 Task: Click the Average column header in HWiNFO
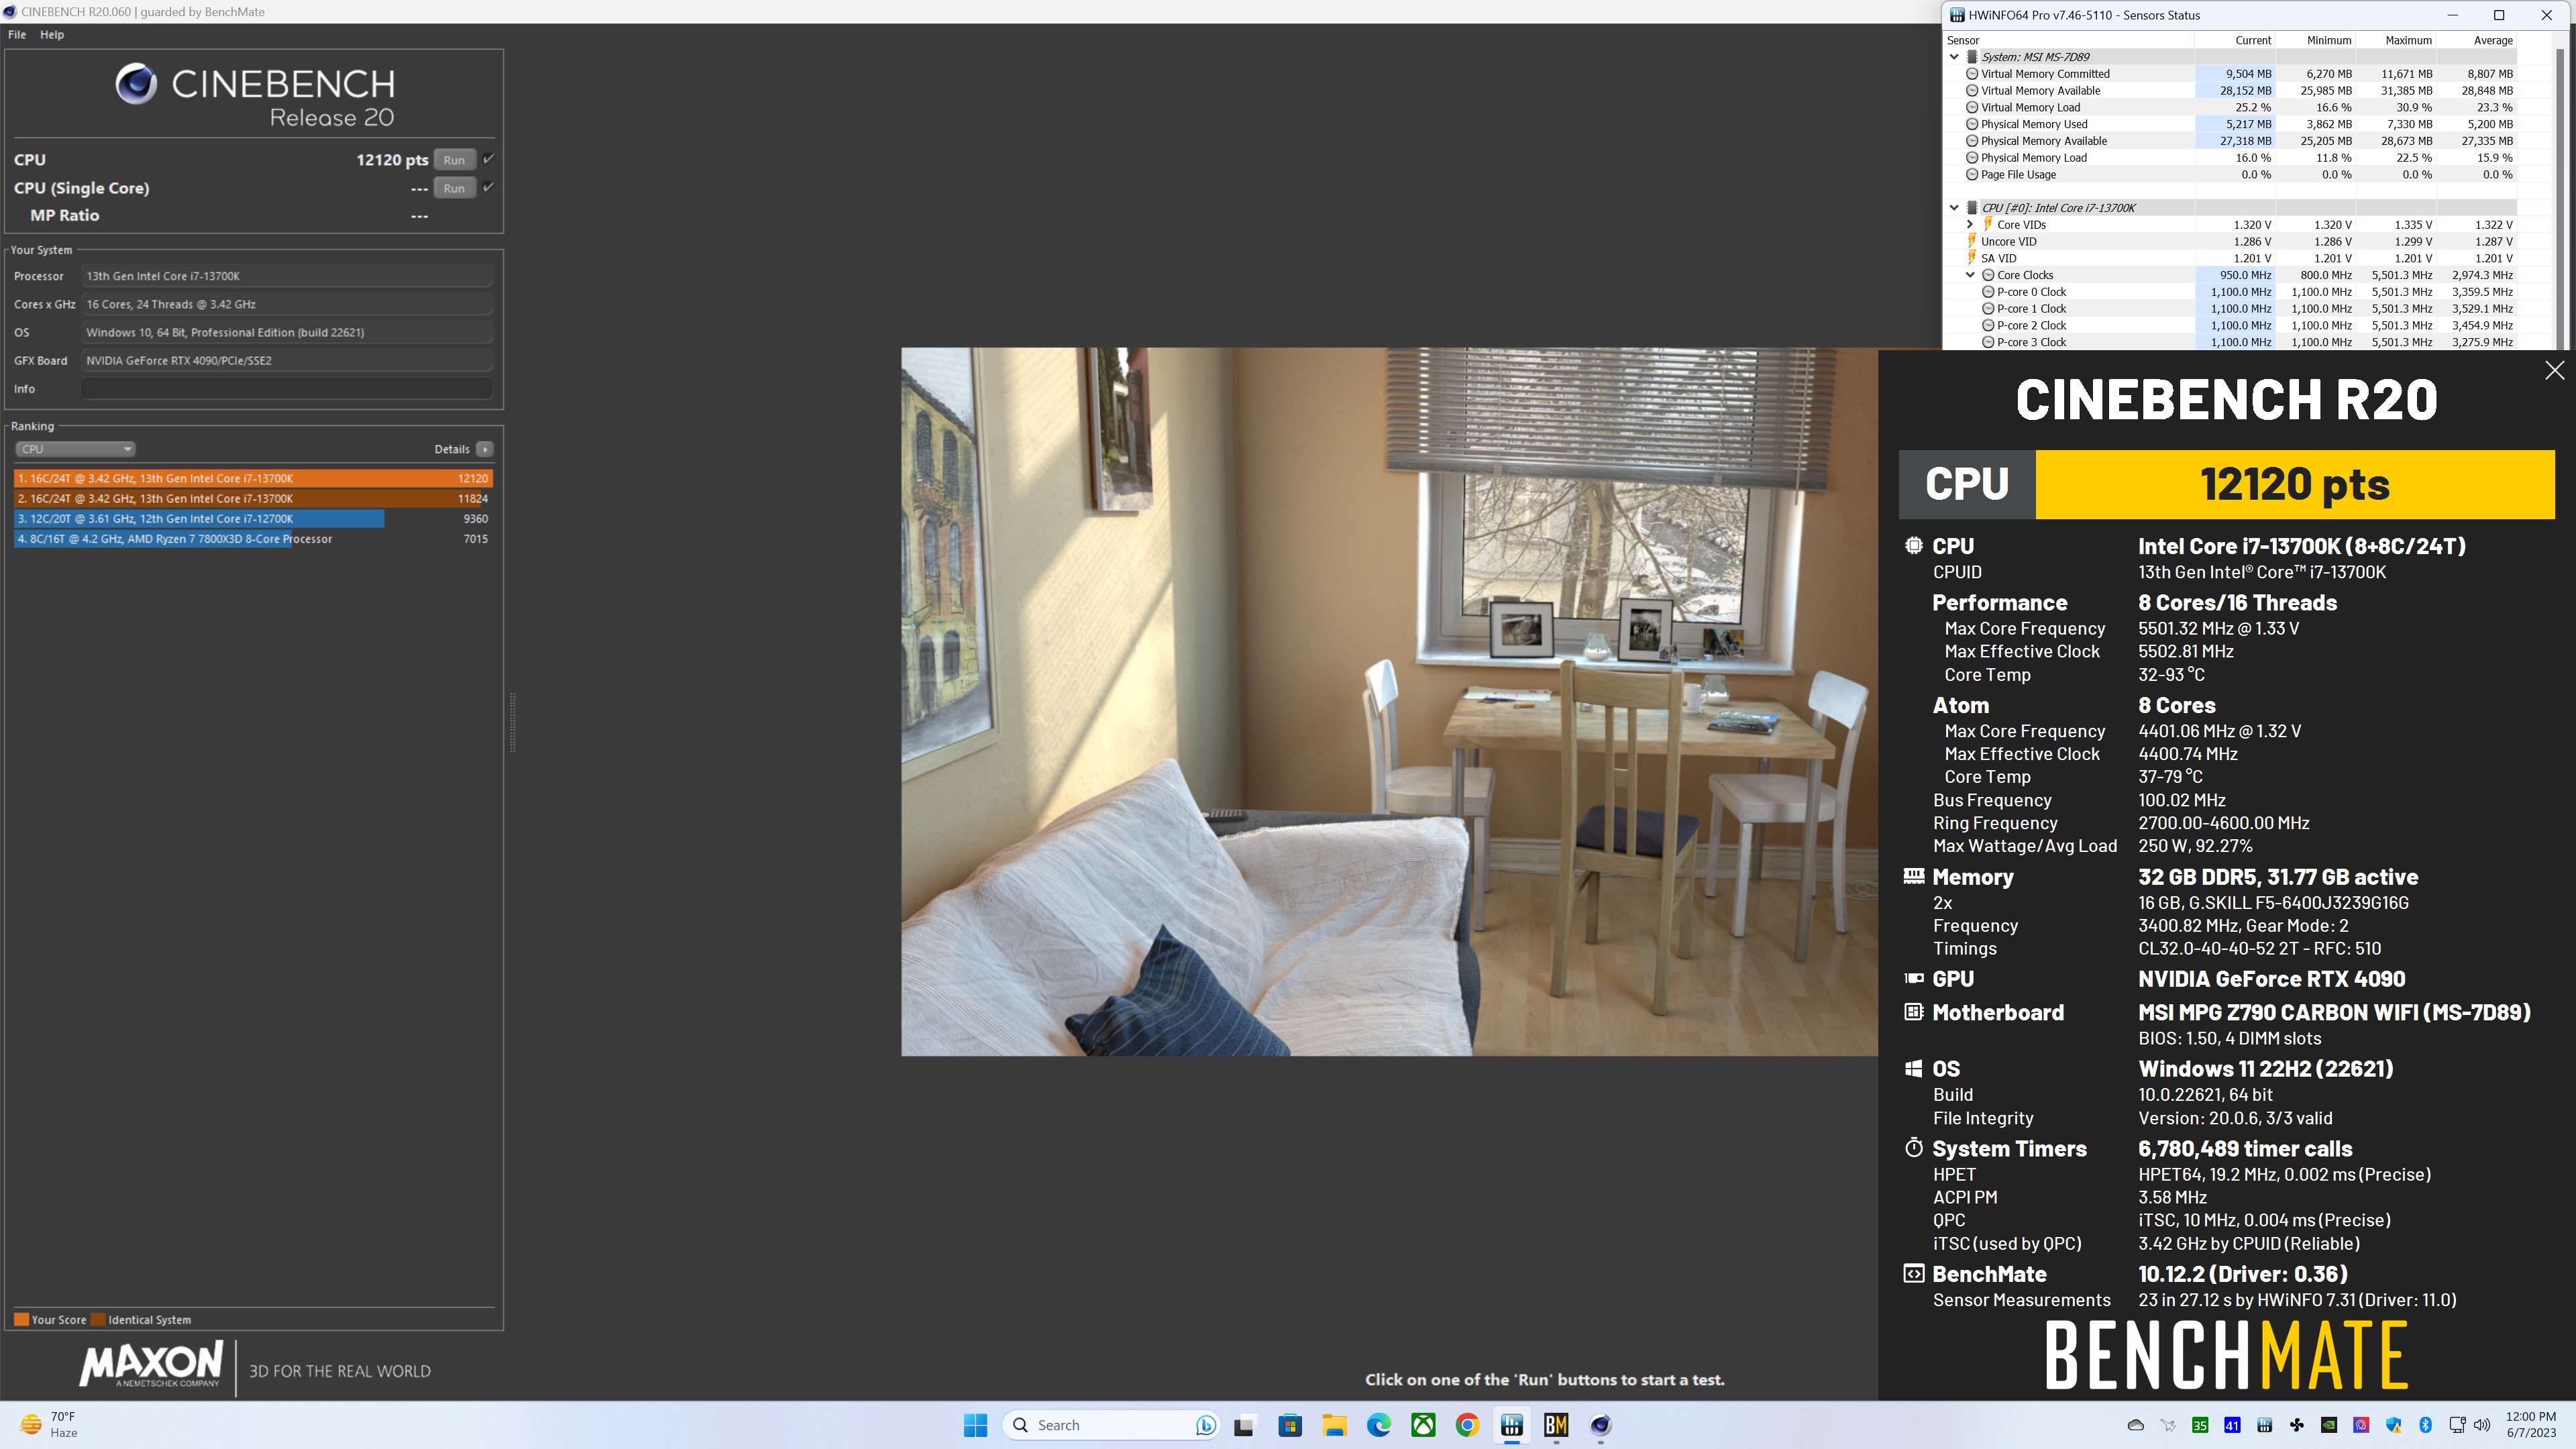[2476, 40]
